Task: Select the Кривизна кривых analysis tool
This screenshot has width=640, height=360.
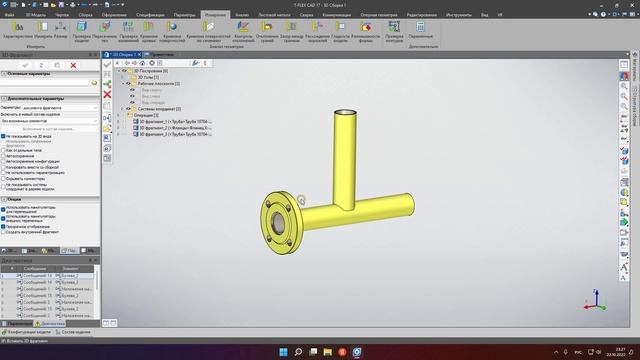Action: (148, 31)
